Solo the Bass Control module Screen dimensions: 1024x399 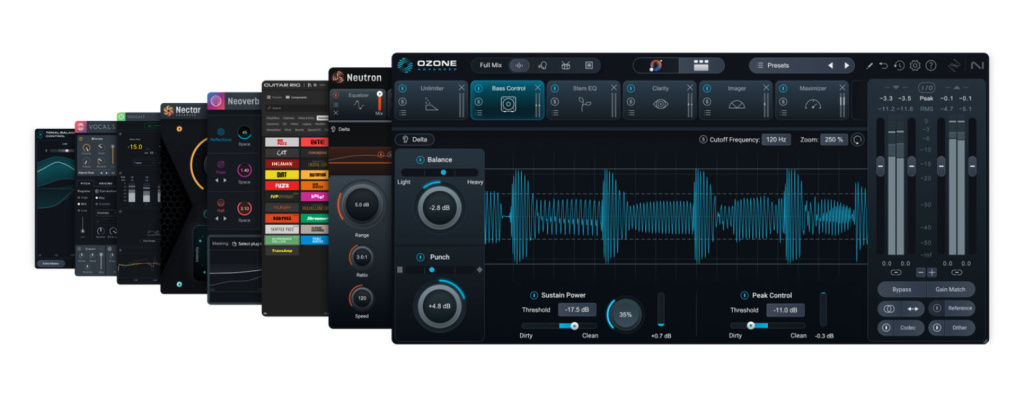[478, 101]
